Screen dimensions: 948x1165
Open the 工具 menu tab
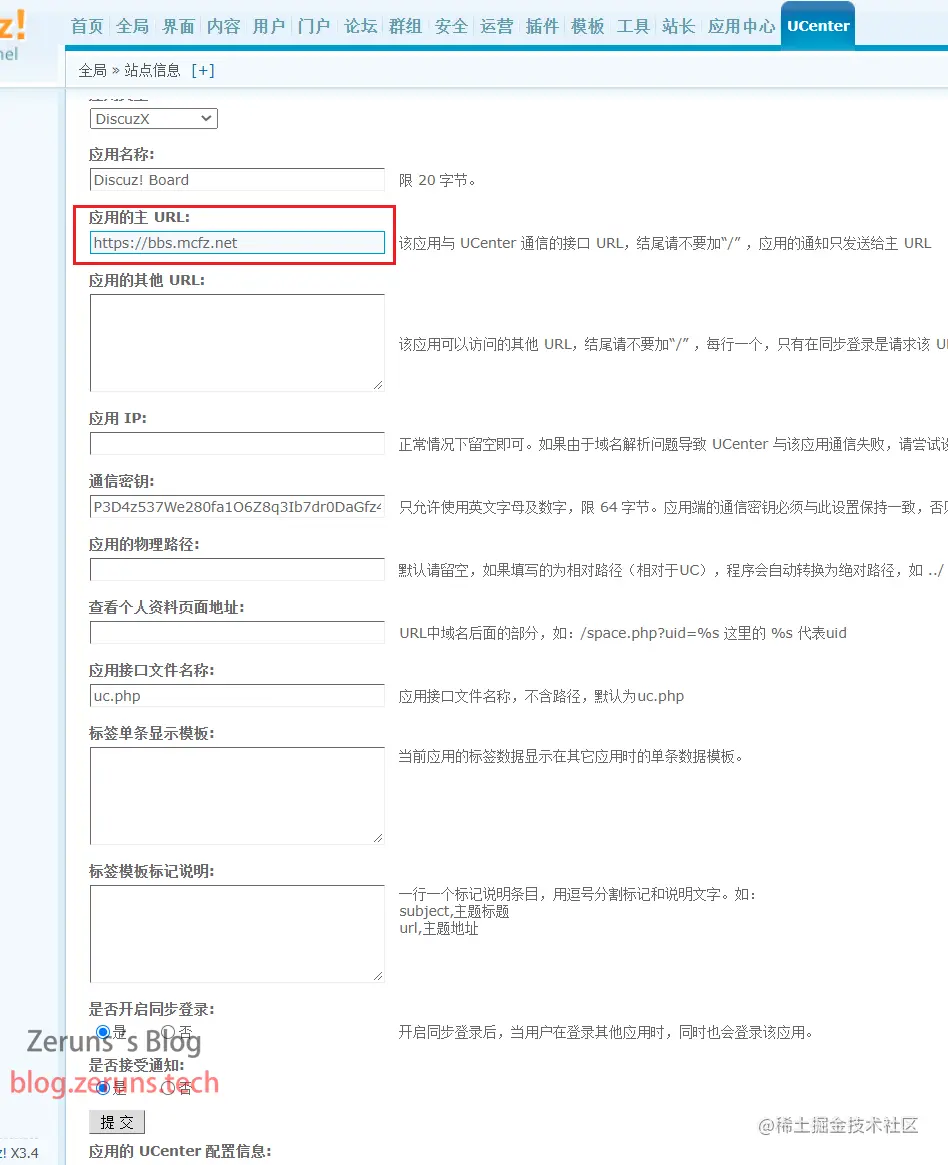tap(633, 26)
